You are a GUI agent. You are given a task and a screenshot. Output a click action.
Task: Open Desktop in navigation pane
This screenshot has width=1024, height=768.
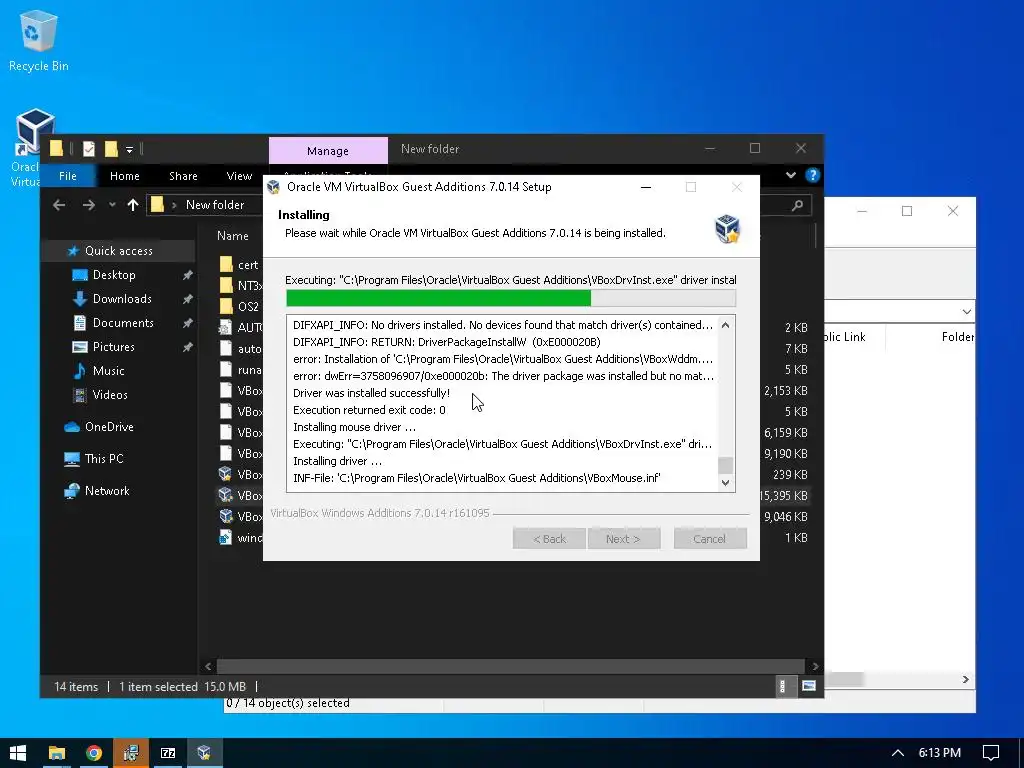114,275
